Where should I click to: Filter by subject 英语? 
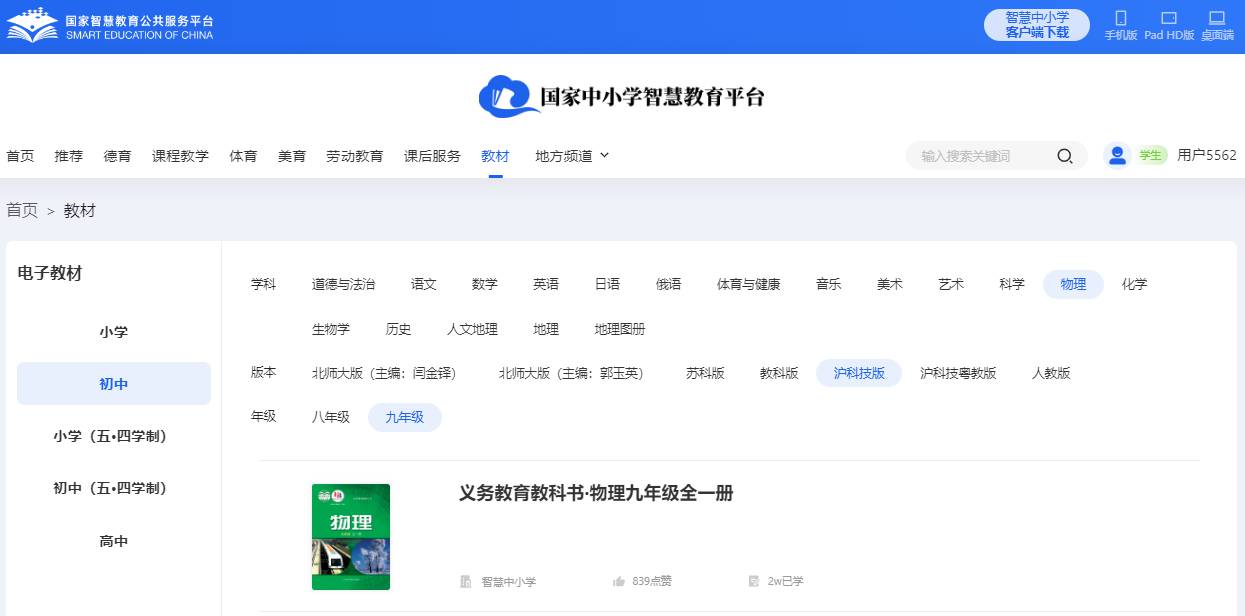[x=546, y=284]
